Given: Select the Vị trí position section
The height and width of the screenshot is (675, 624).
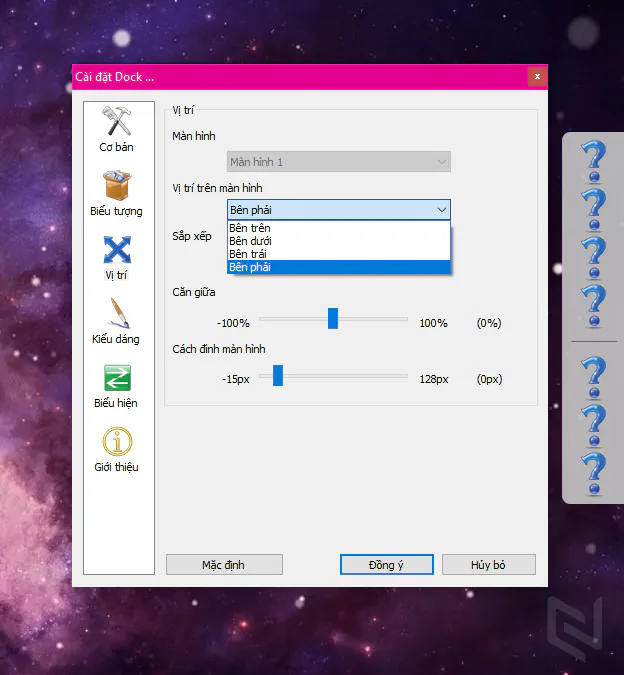Looking at the screenshot, I should point(117,257).
